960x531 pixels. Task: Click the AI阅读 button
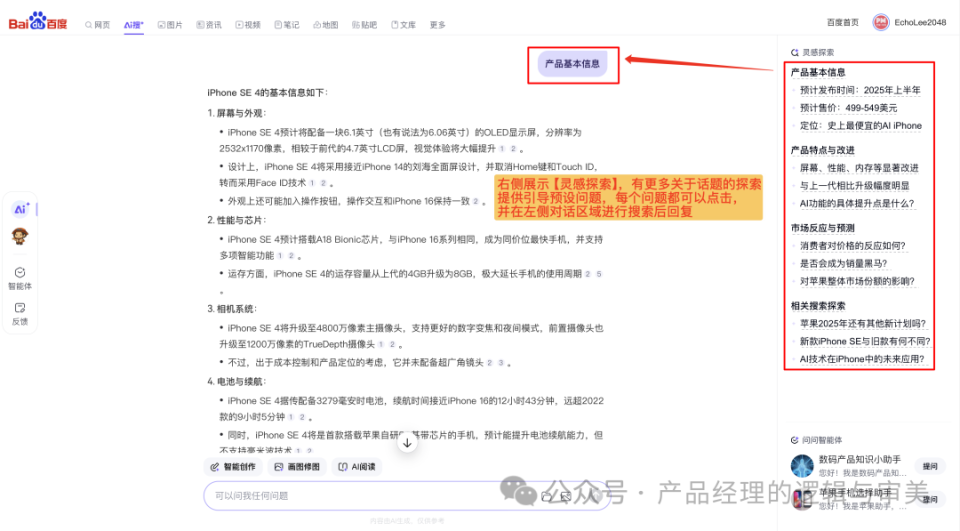point(357,467)
